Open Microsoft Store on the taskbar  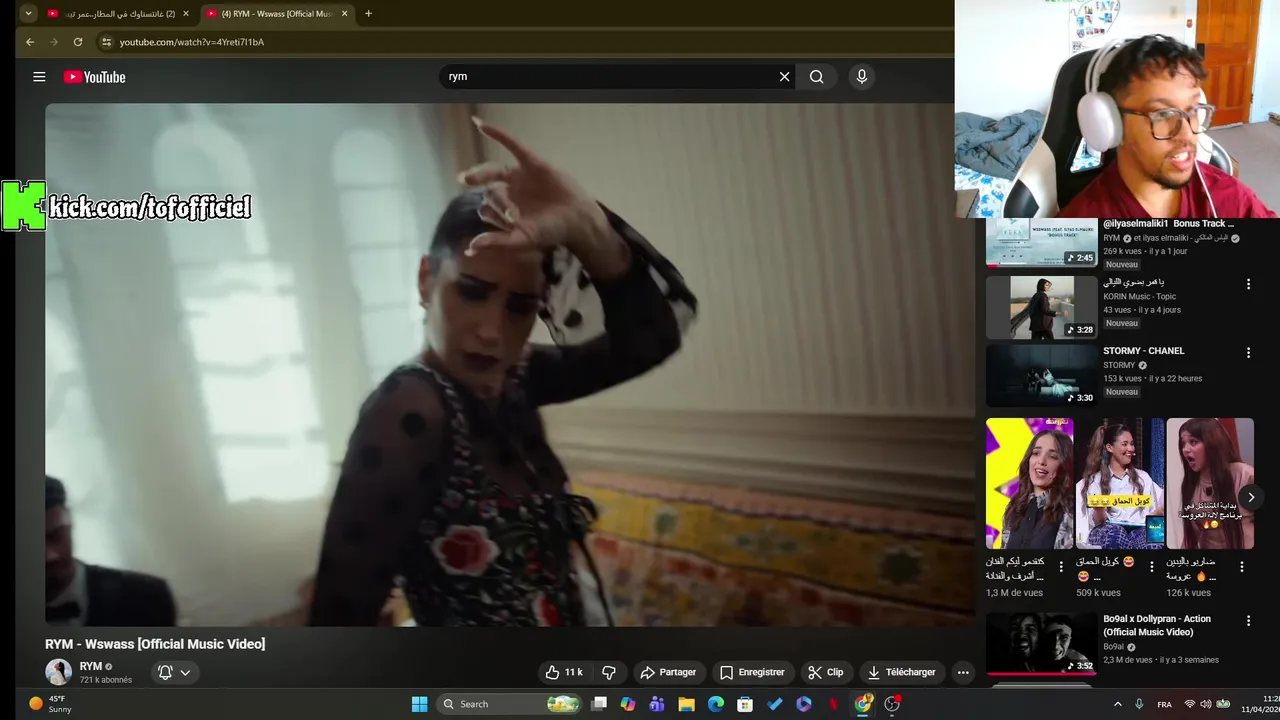point(745,704)
